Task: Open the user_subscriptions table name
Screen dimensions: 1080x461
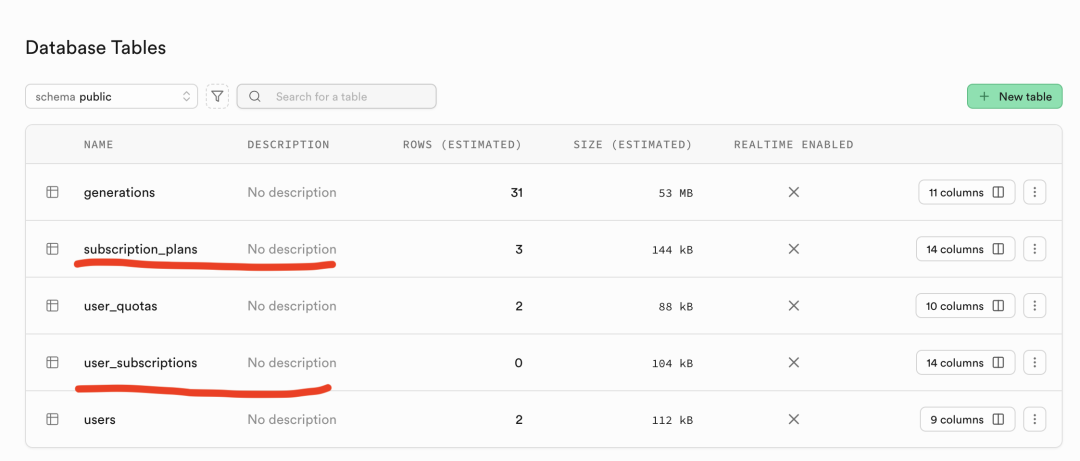Action: 140,363
